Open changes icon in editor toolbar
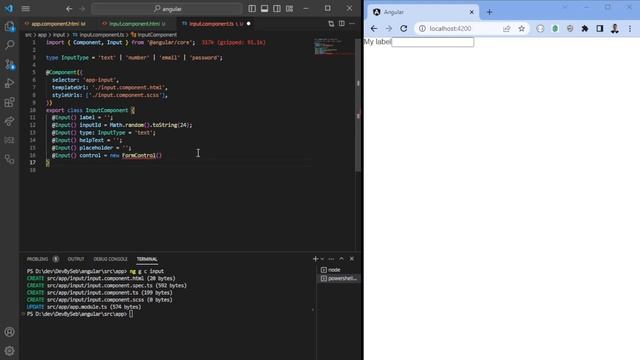The width and height of the screenshot is (640, 360). point(331,24)
